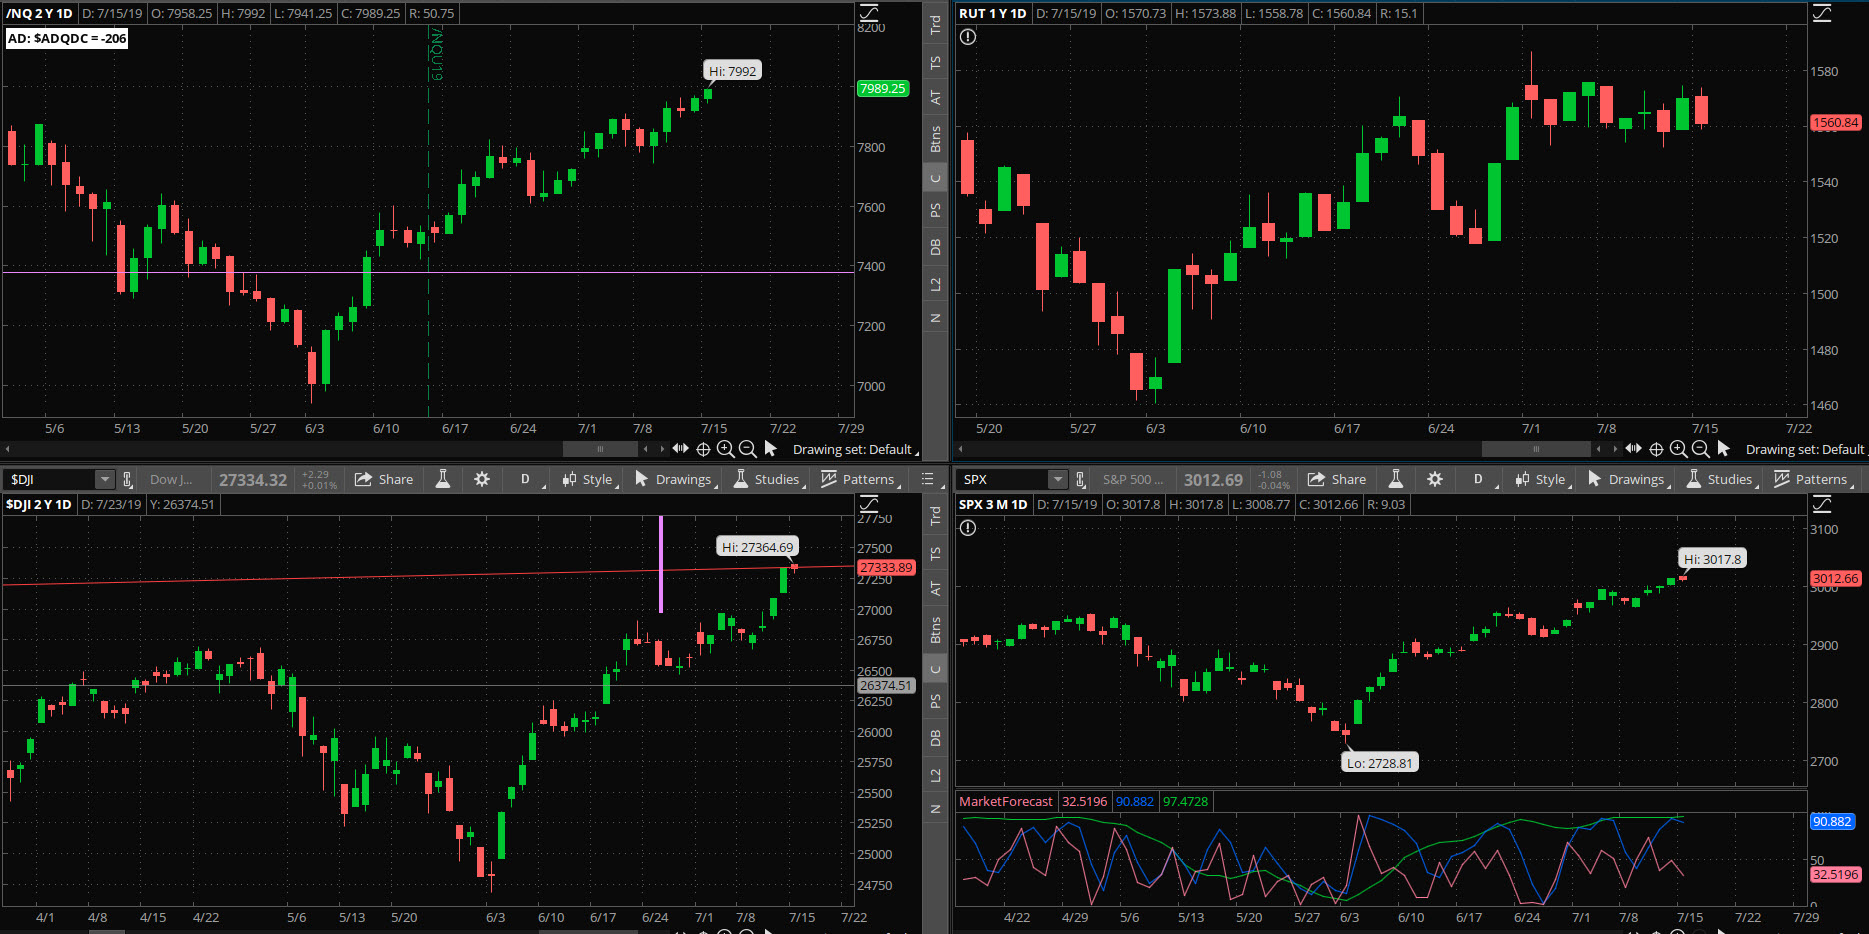The image size is (1869, 934).
Task: Open chart settings gear on $DJI toolbar
Action: [x=482, y=479]
